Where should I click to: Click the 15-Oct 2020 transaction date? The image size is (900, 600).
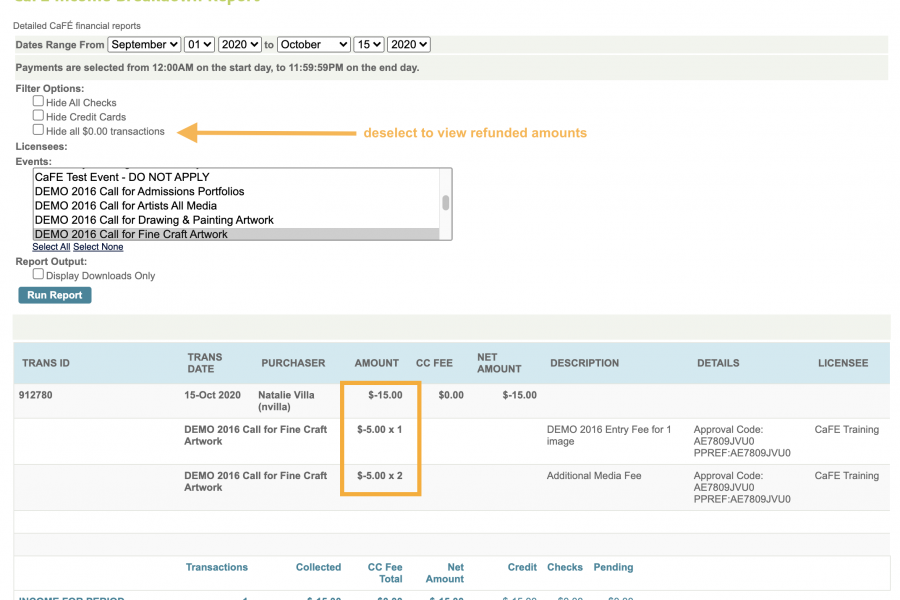coord(212,395)
